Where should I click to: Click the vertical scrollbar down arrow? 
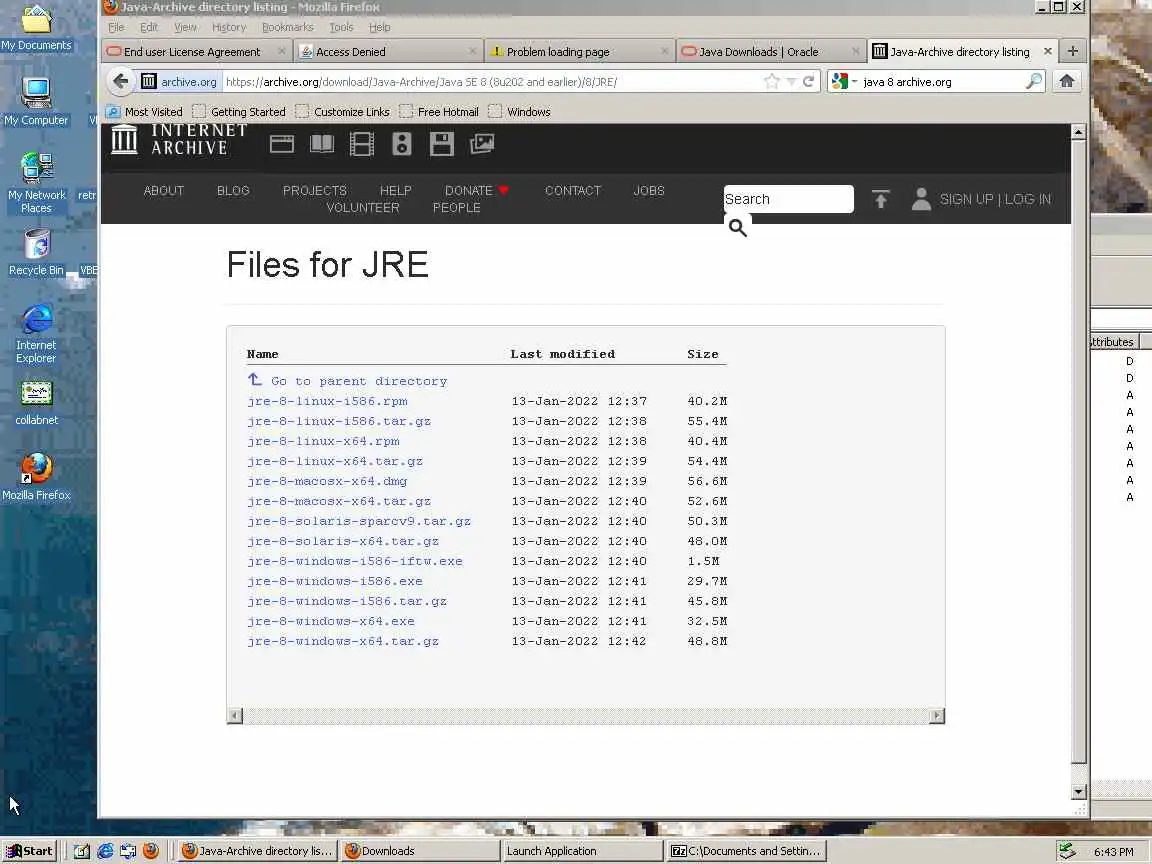click(x=1078, y=792)
